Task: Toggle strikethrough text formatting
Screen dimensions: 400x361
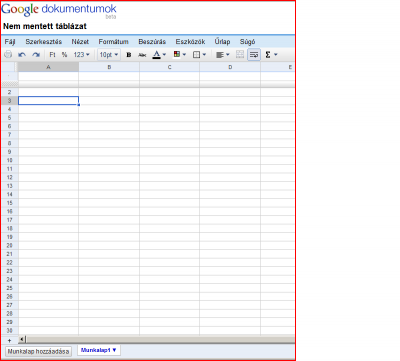Action: click(x=142, y=55)
